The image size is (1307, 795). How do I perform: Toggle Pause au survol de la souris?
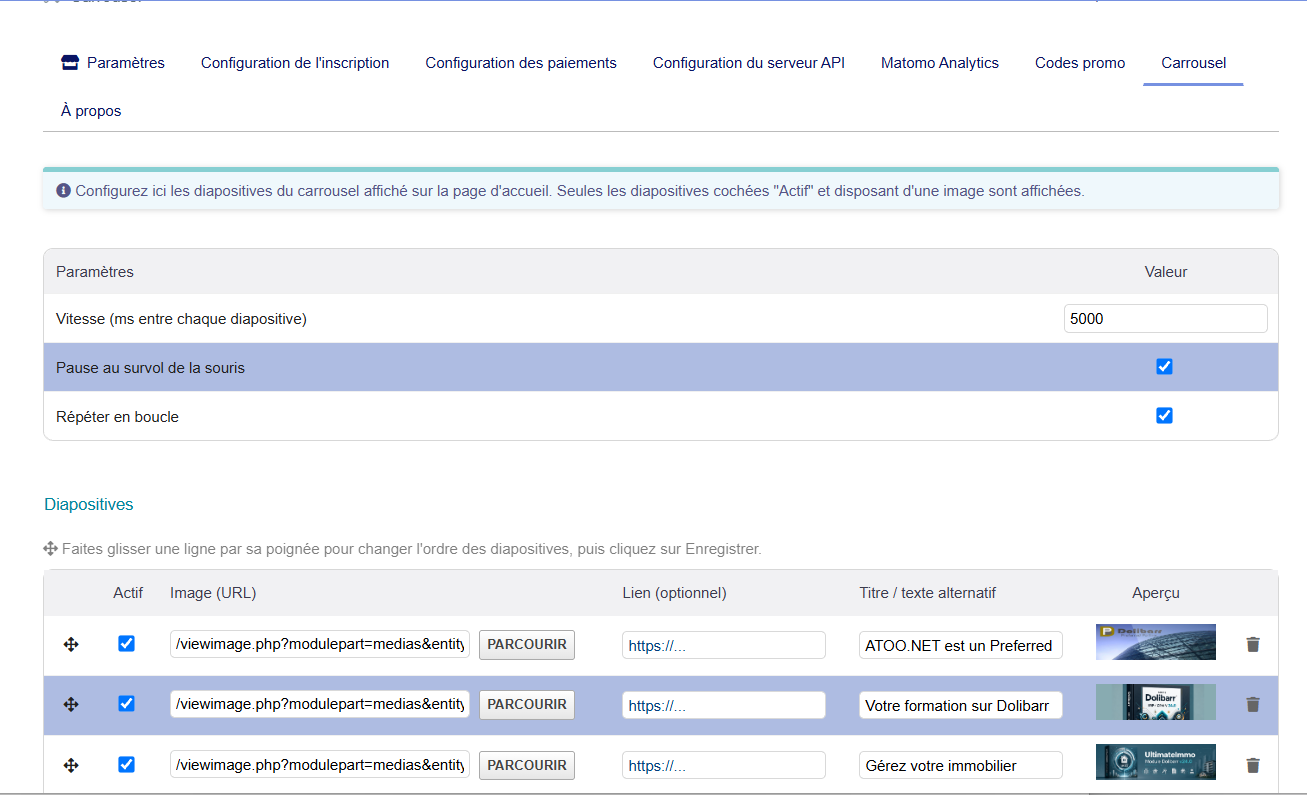pos(1164,367)
